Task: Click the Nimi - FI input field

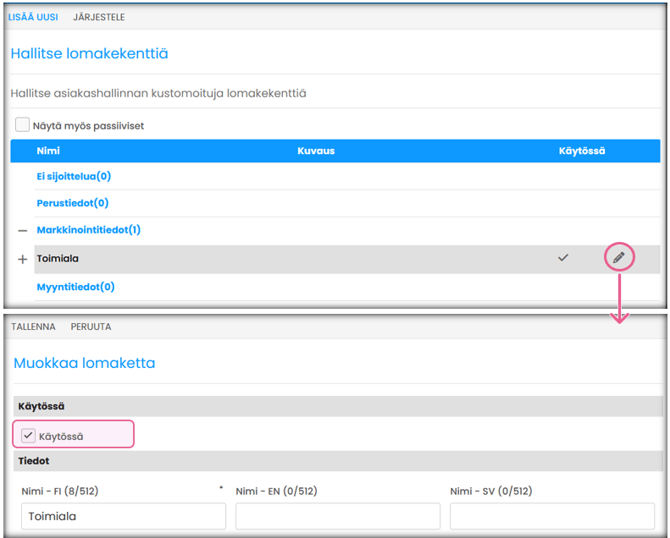Action: (x=123, y=516)
